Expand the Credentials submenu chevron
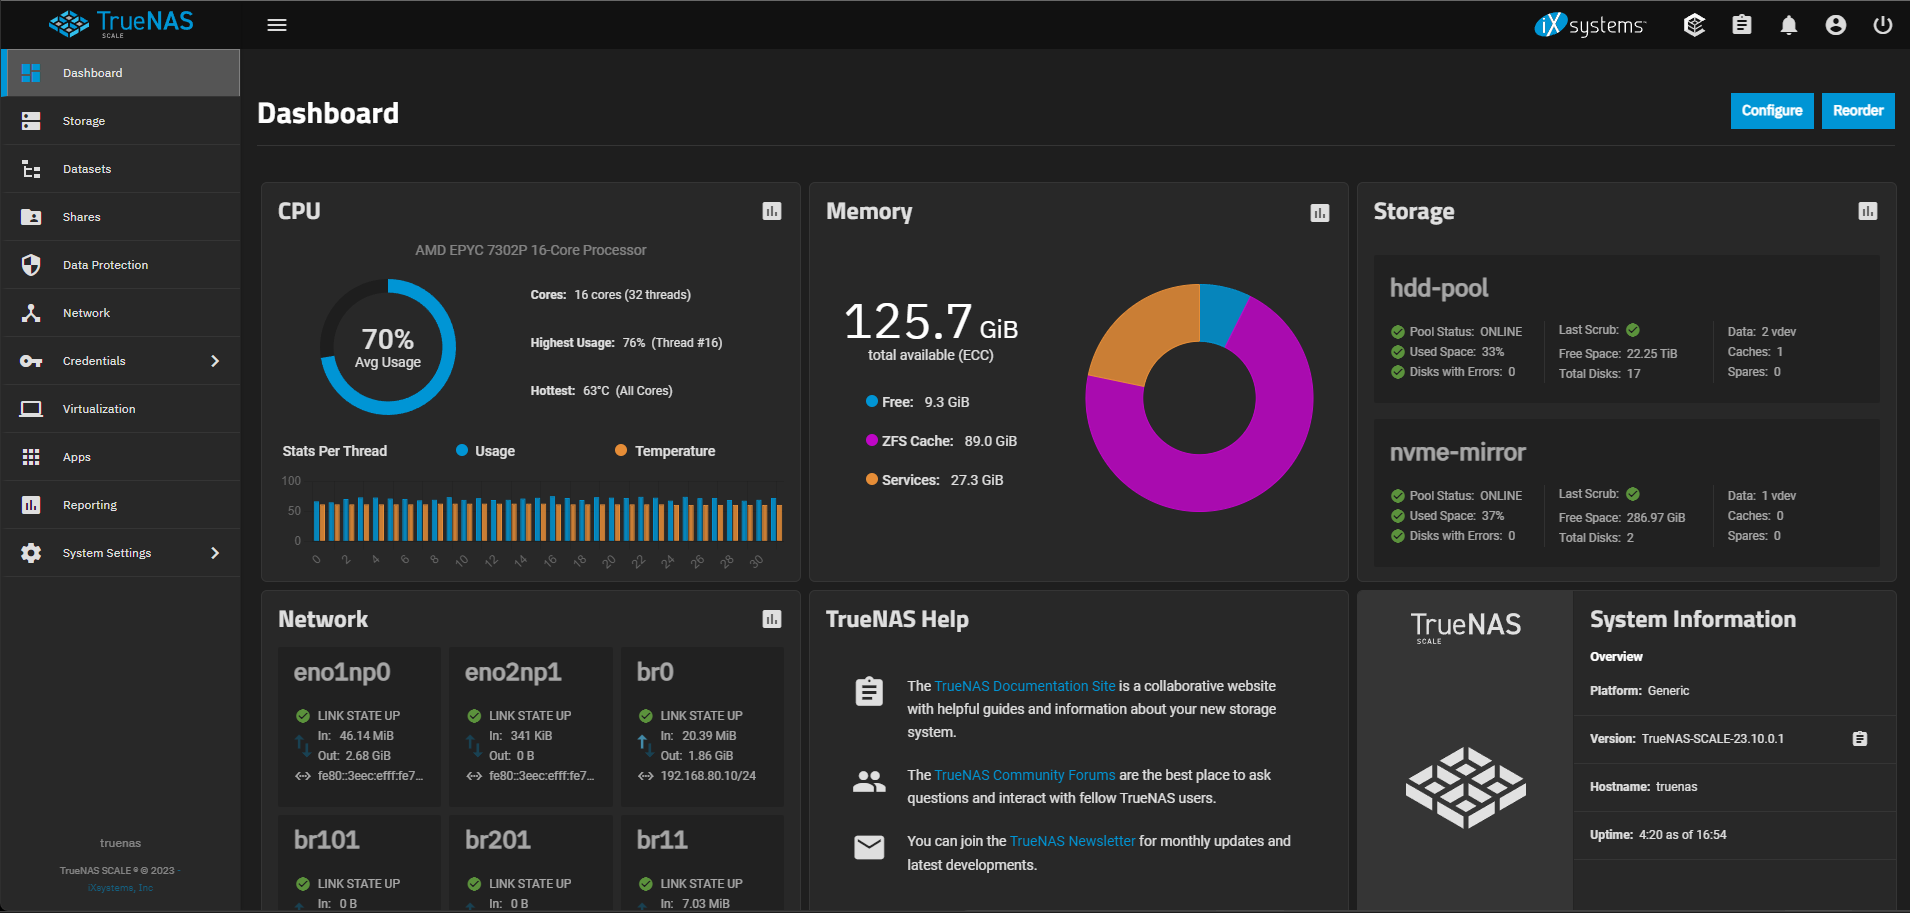The width and height of the screenshot is (1910, 913). coord(215,361)
